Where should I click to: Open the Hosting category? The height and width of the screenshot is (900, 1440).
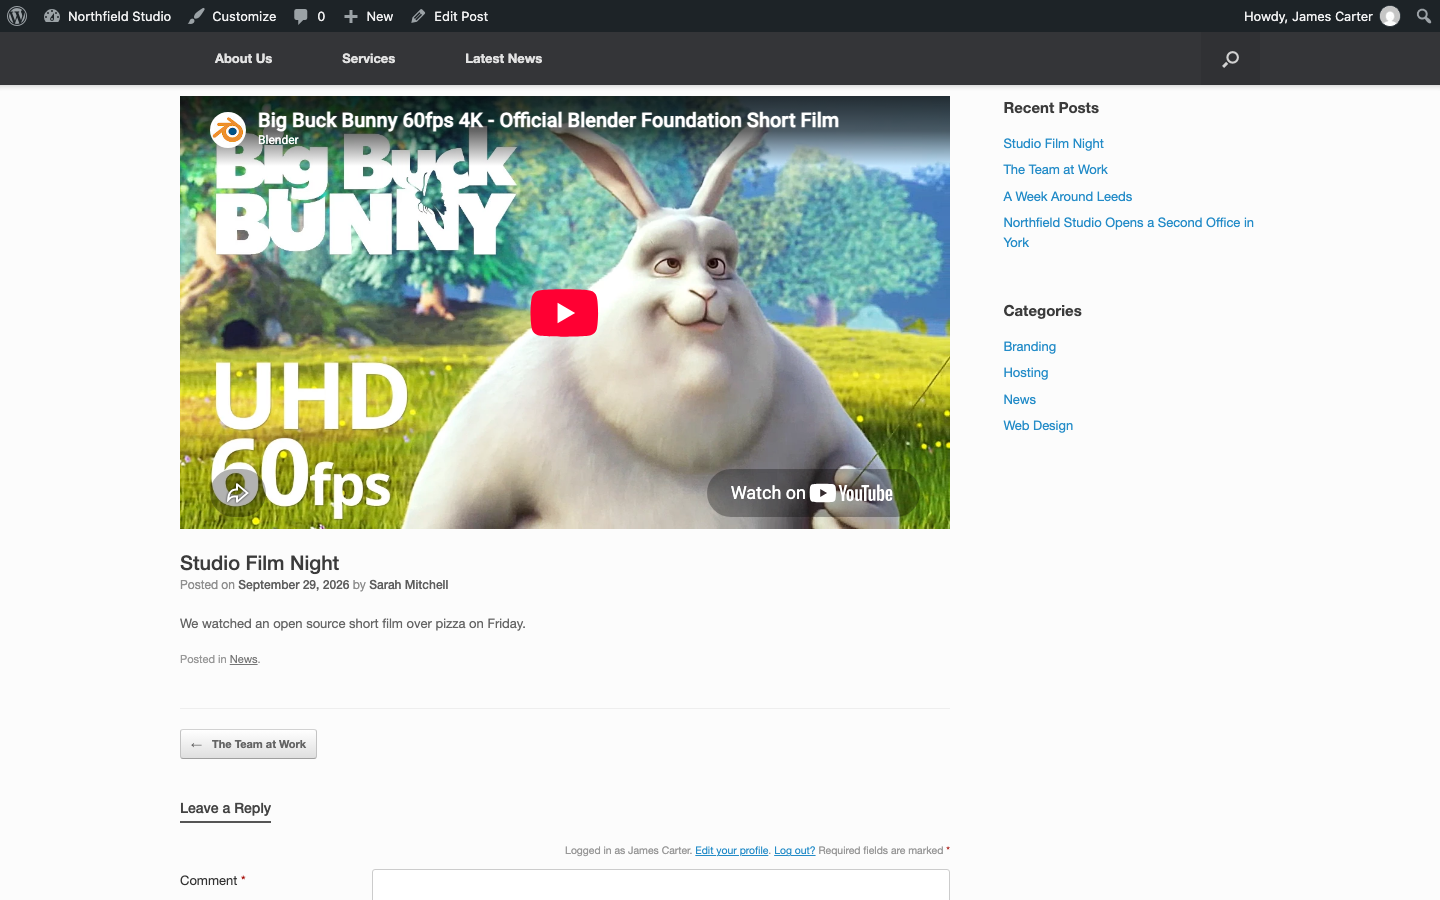point(1025,372)
